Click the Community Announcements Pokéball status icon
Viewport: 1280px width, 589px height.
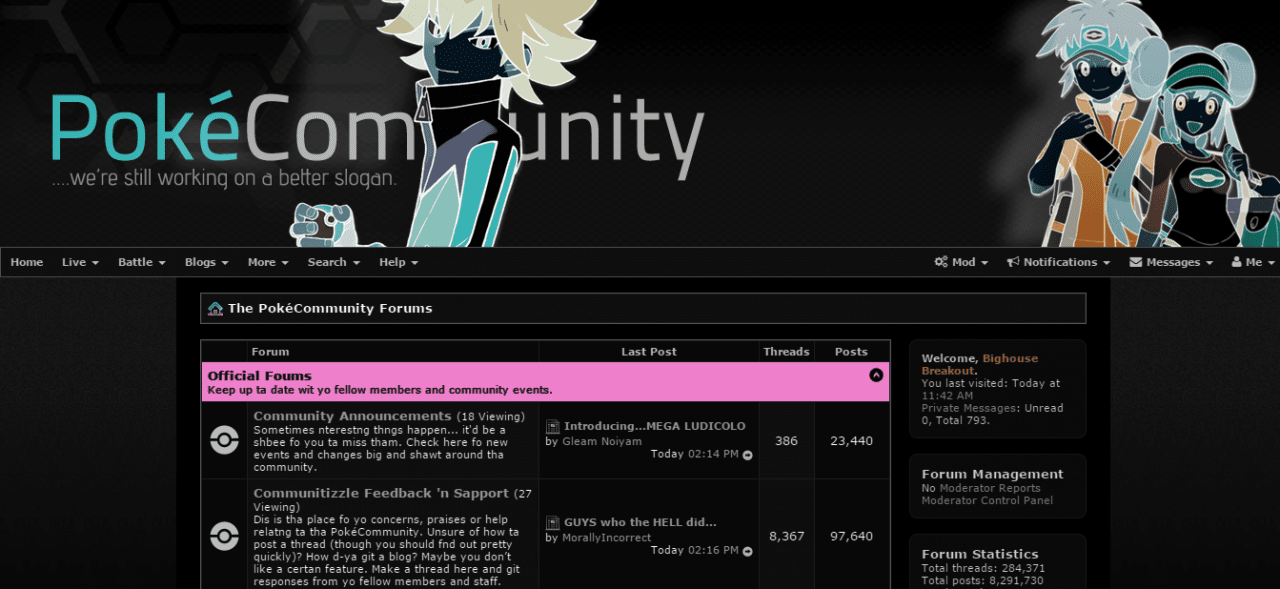pos(224,440)
